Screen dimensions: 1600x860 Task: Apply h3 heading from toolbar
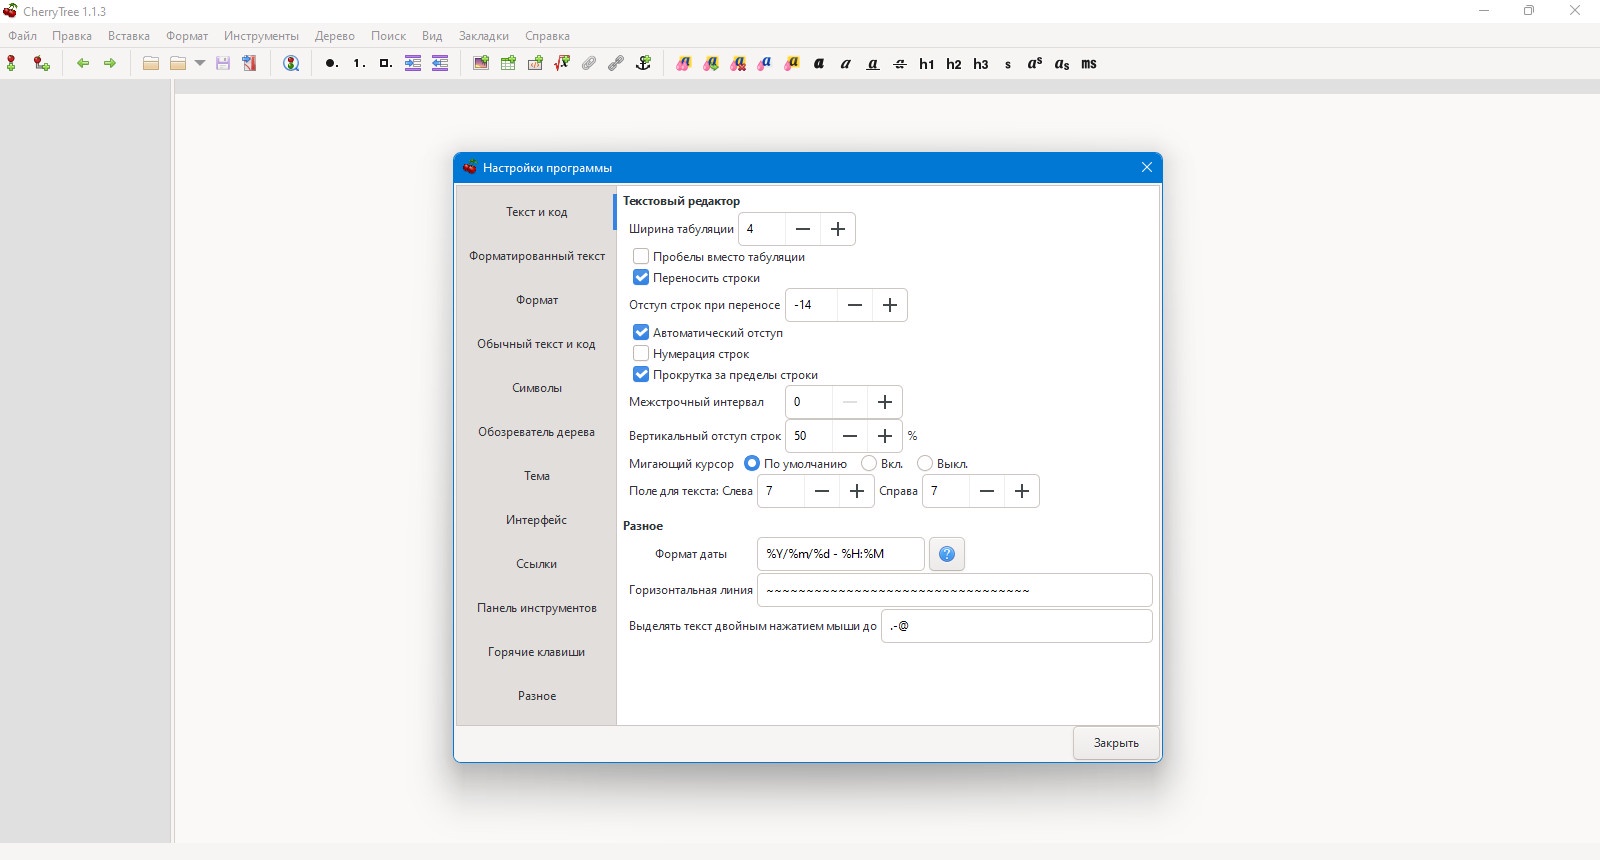(980, 63)
